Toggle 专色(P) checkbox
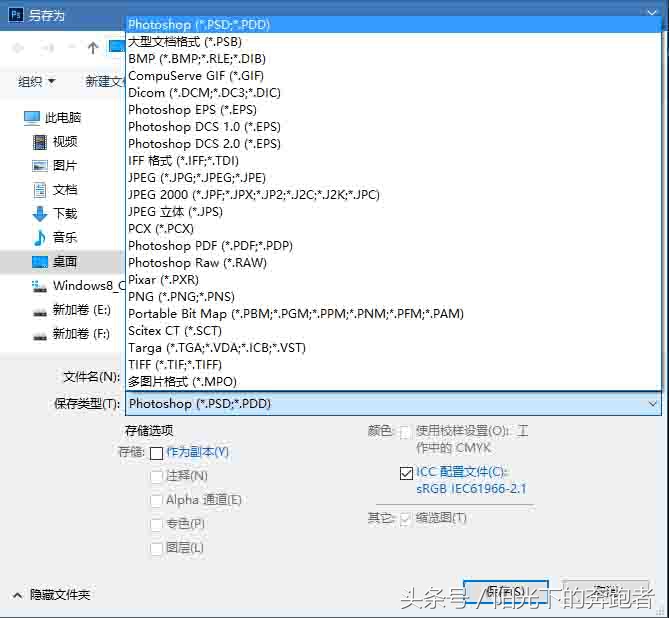The image size is (669, 618). tap(157, 524)
